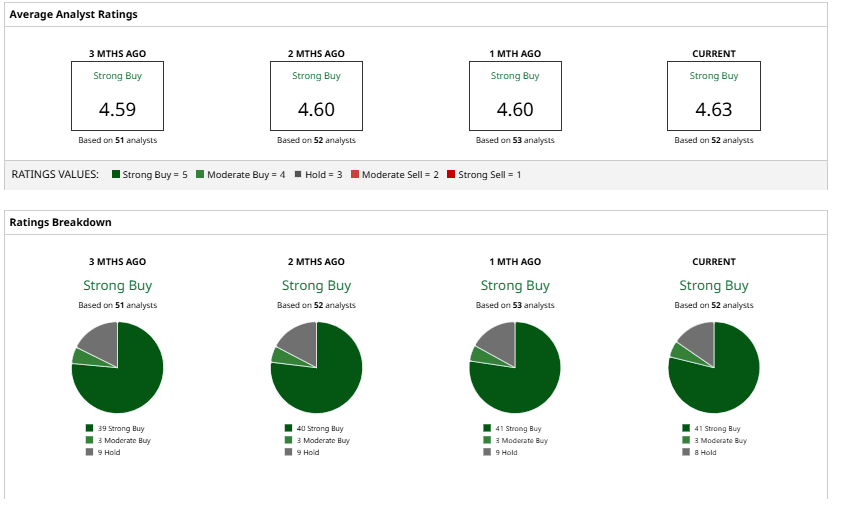866x527 pixels.
Task: Click the Strong Buy legend color square
Action: coord(116,174)
